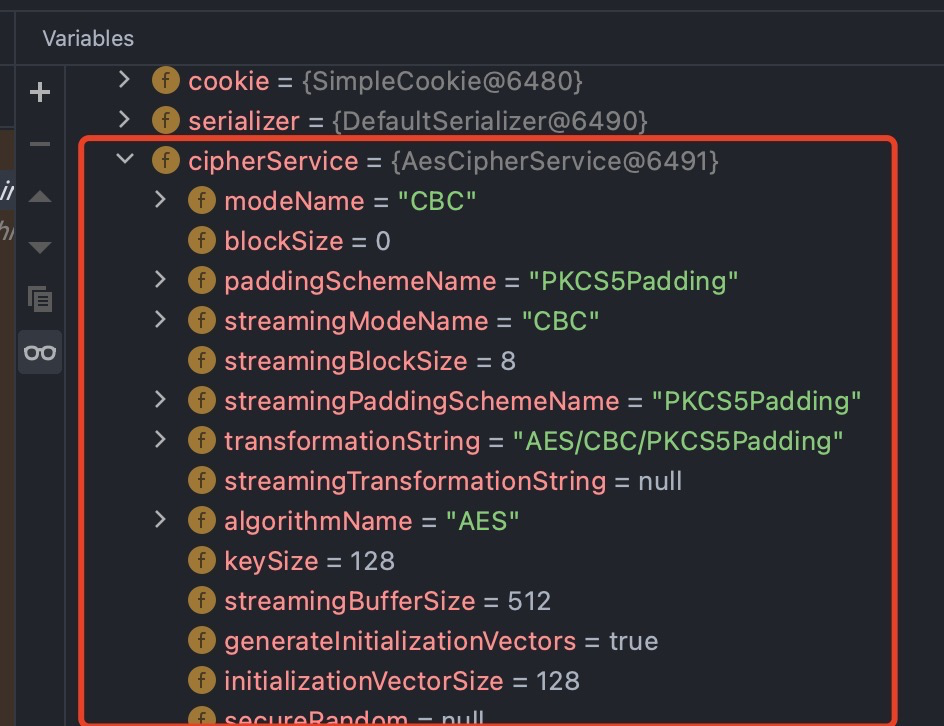This screenshot has width=944, height=726.
Task: Expand the algorithmName field
Action: click(x=160, y=520)
